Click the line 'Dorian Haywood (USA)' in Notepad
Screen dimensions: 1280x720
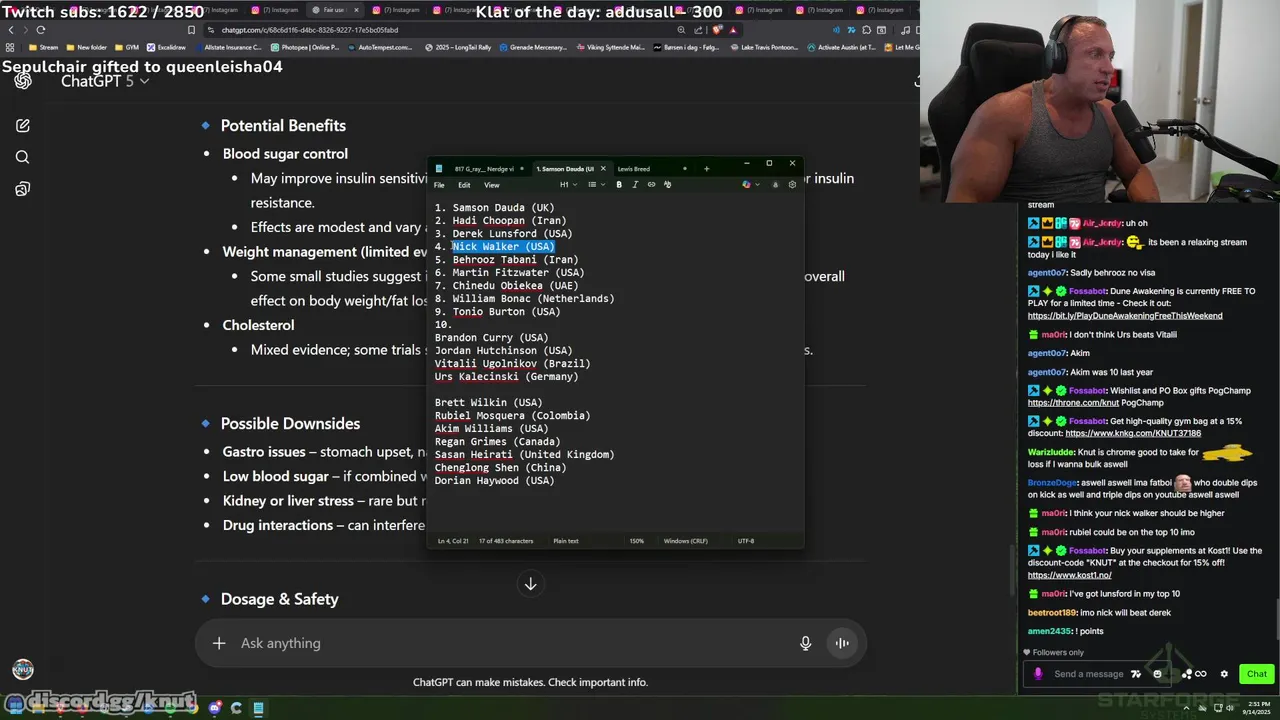point(494,481)
